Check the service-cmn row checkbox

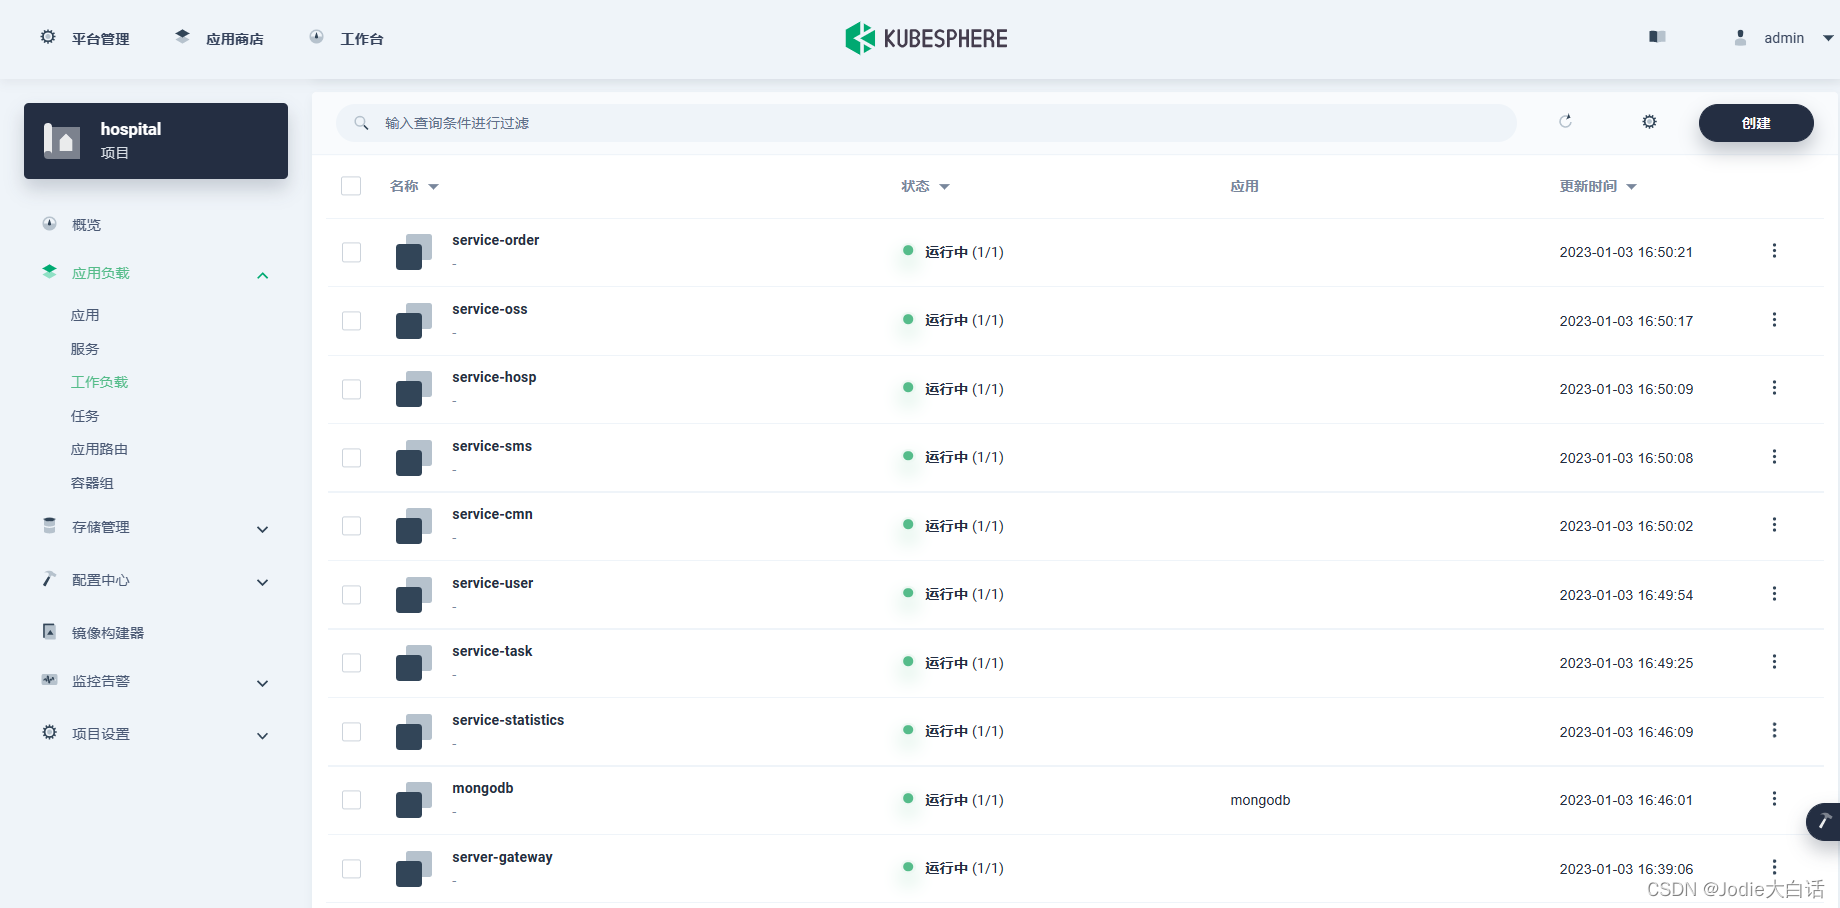(x=351, y=526)
